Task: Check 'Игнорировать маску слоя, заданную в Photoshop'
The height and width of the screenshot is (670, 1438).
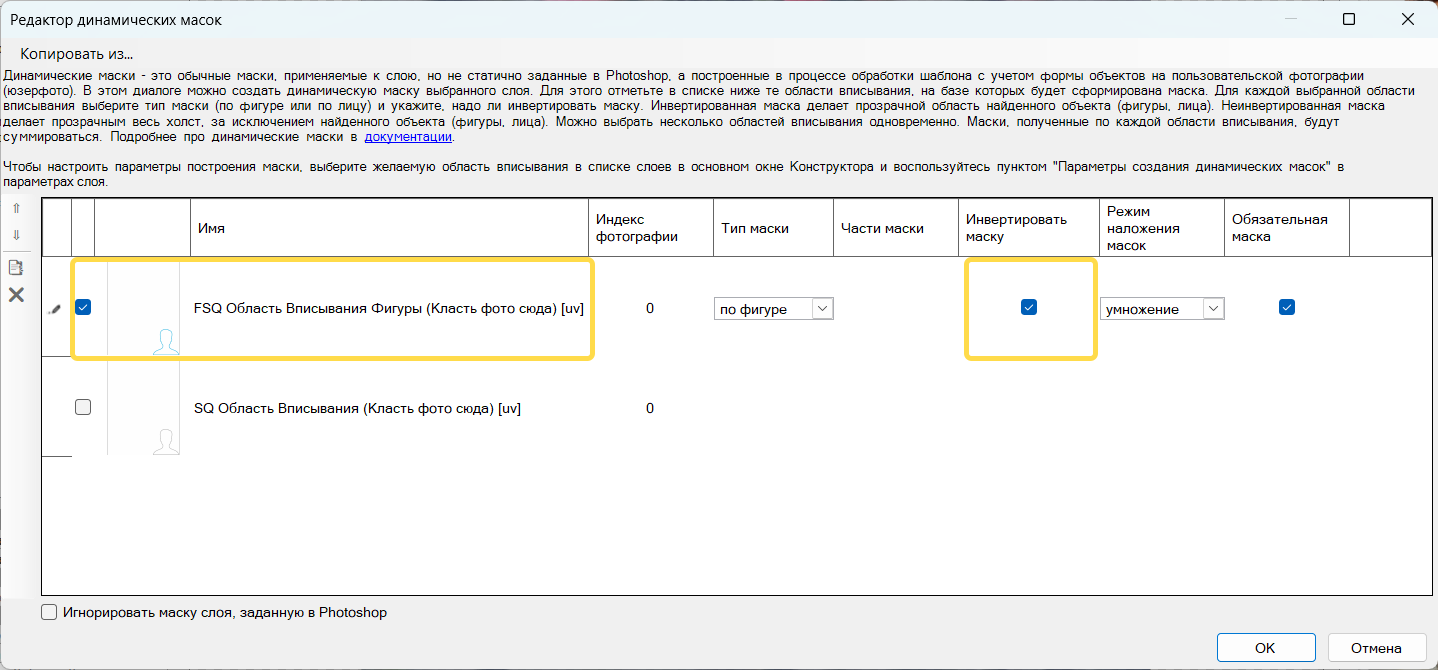Action: pos(49,613)
